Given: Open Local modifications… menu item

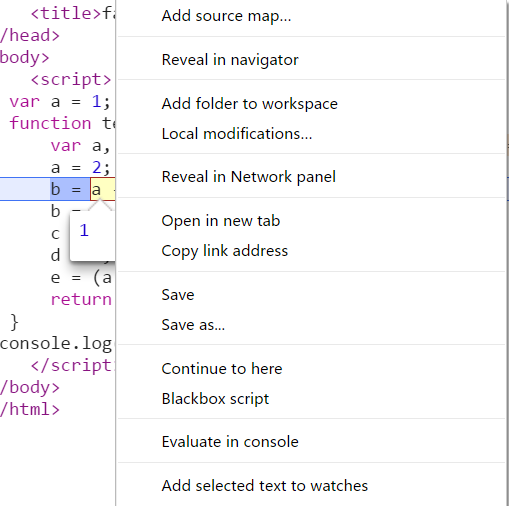Looking at the screenshot, I should (x=237, y=134).
